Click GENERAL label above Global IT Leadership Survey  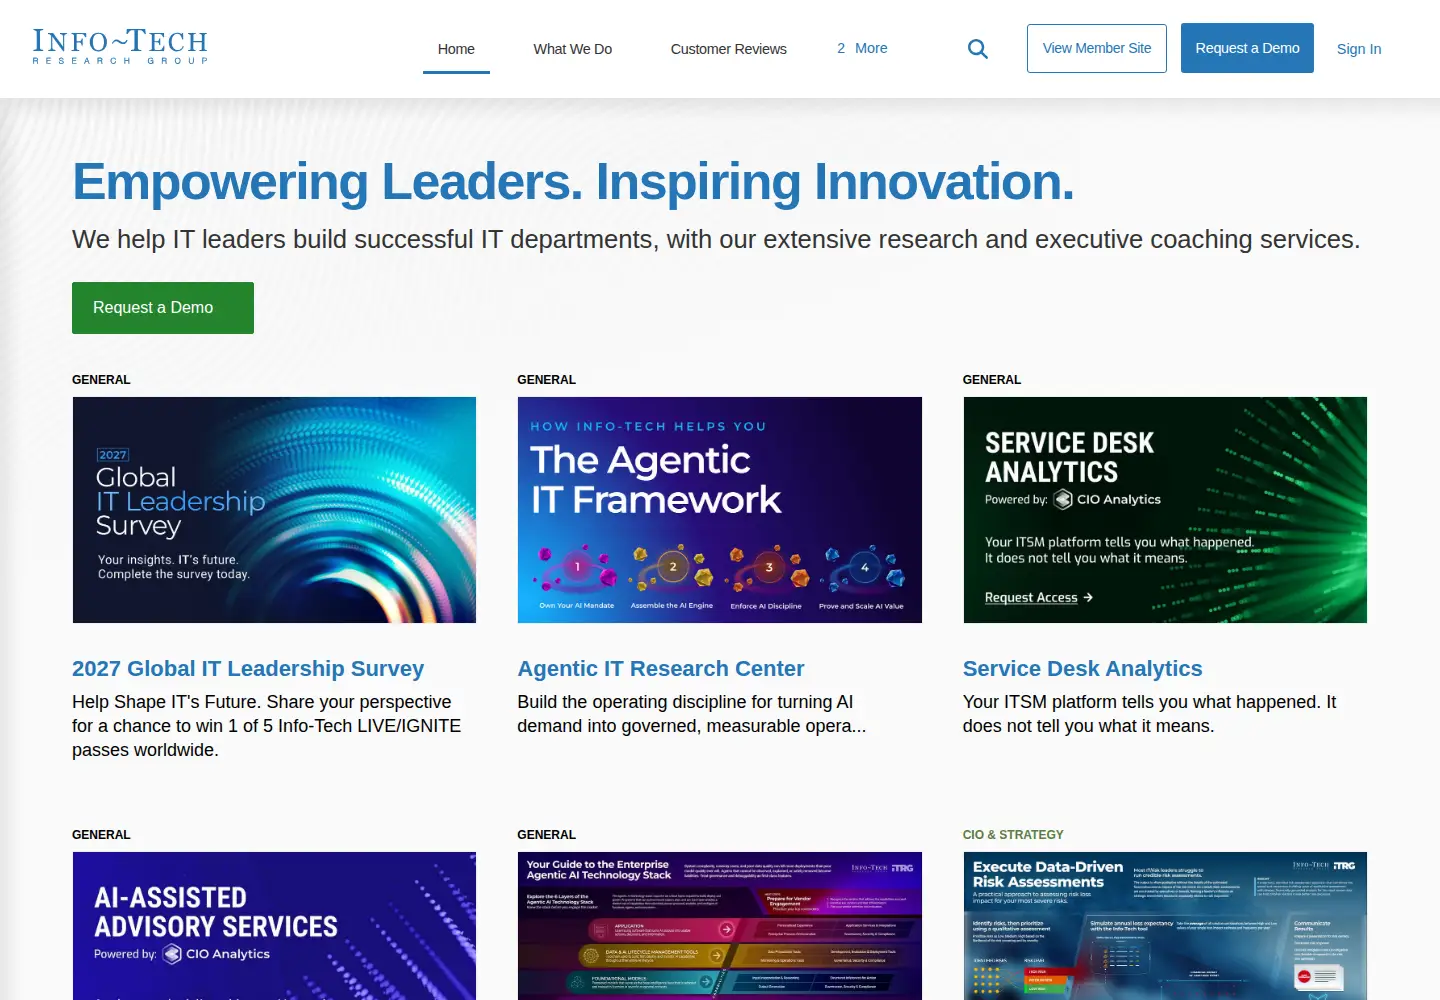click(101, 380)
